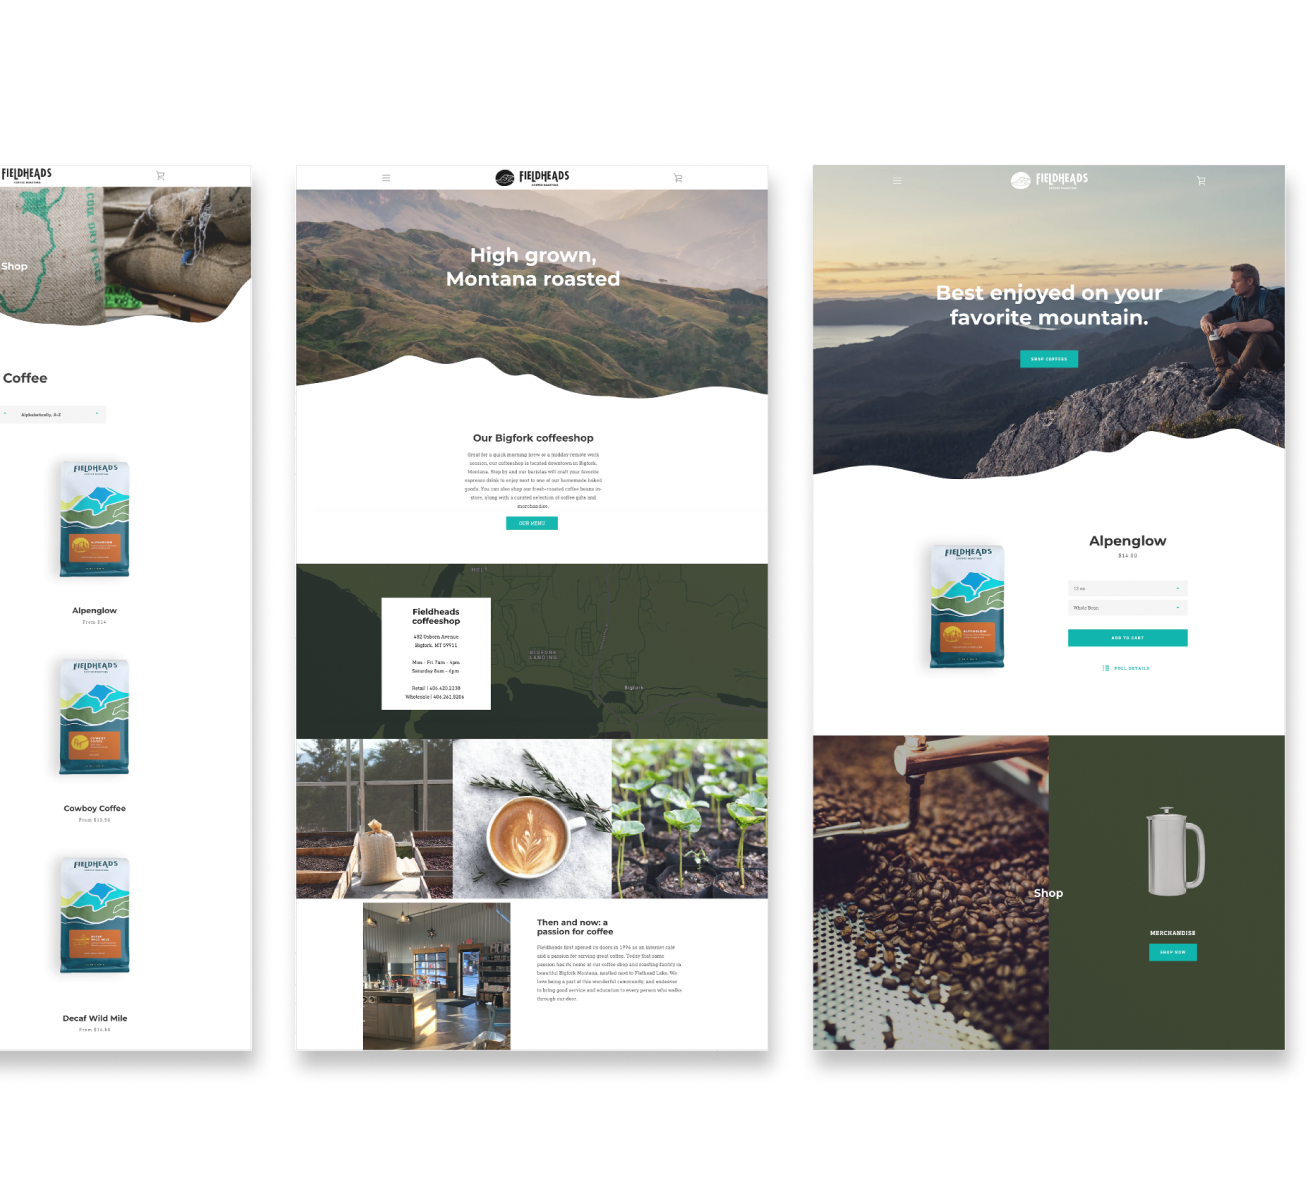Open hamburger menu on High grown page
The width and height of the screenshot is (1308, 1184).
[x=386, y=178]
